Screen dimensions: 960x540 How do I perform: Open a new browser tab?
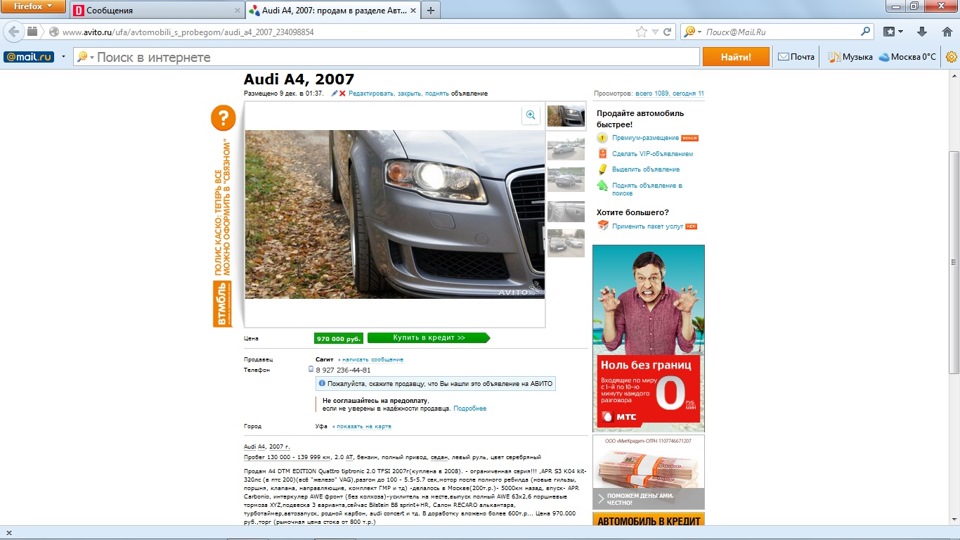click(430, 10)
